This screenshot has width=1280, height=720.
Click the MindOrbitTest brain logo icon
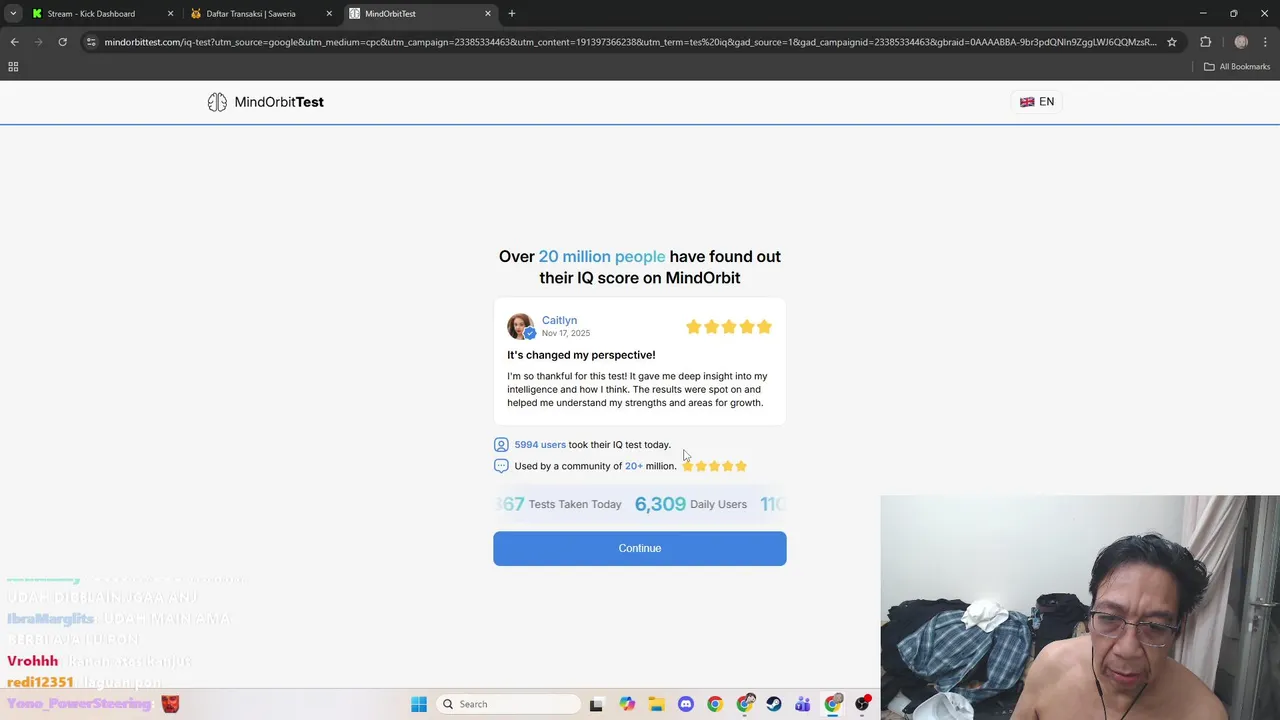pos(217,102)
